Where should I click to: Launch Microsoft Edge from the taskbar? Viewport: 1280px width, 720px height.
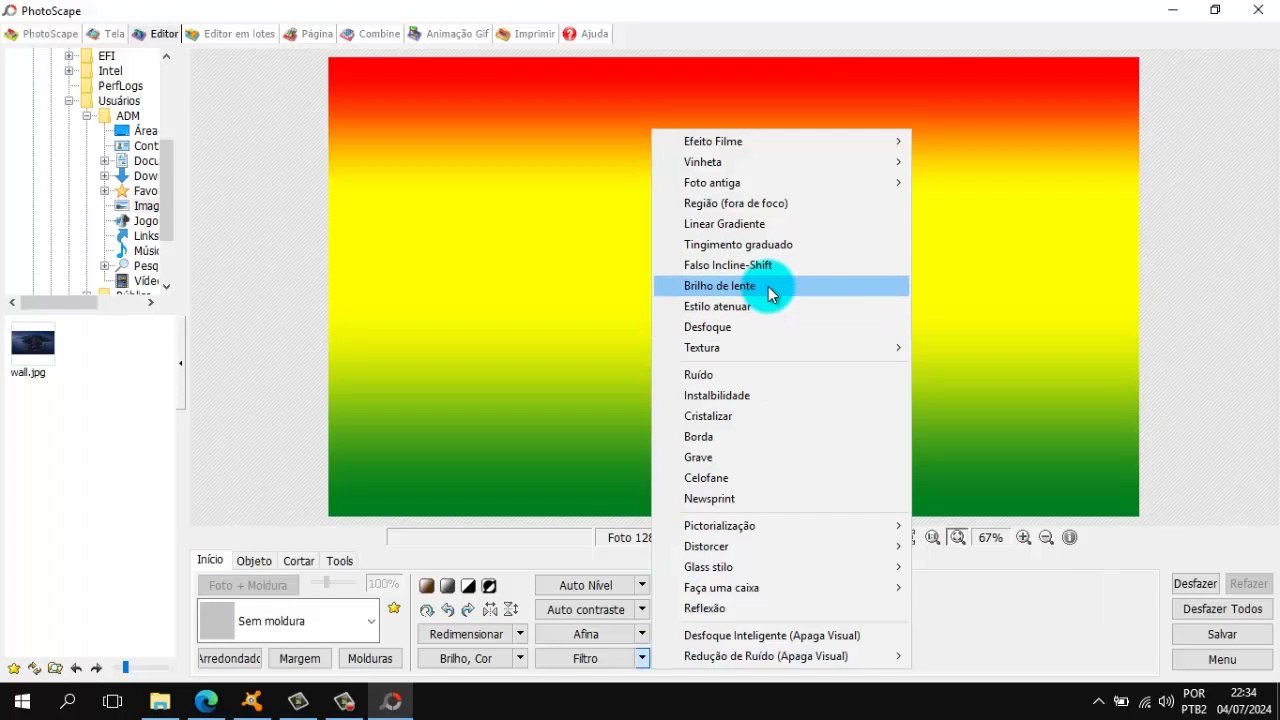(206, 702)
